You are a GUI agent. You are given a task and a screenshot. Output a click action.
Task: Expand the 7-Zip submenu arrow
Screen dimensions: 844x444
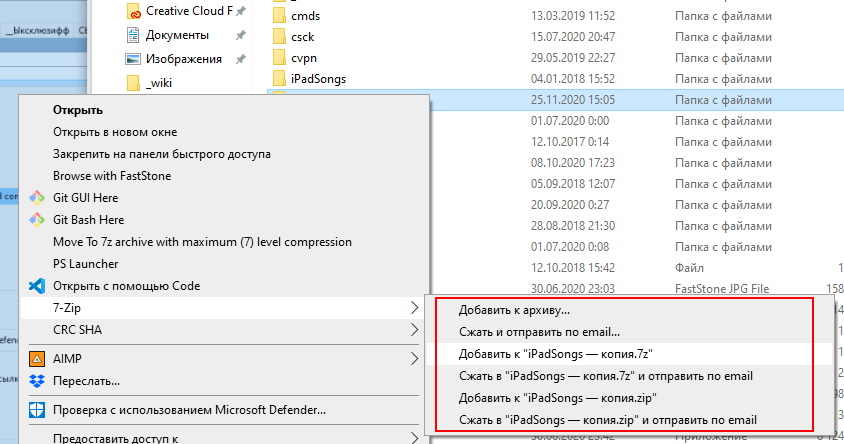click(x=414, y=308)
